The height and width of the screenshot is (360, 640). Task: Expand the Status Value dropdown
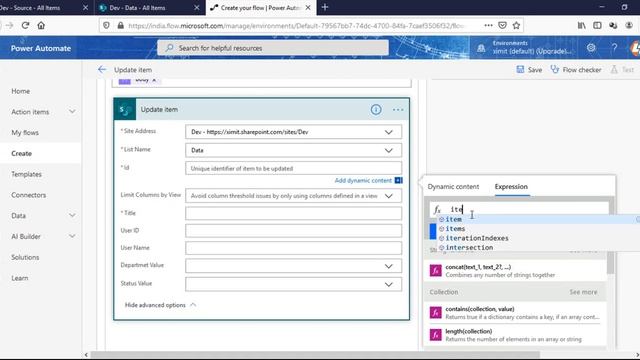tap(389, 284)
